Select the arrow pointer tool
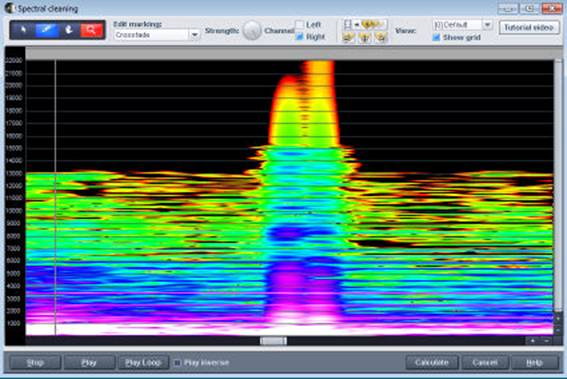Screen dimensions: 567x379 pyautogui.click(x=23, y=30)
